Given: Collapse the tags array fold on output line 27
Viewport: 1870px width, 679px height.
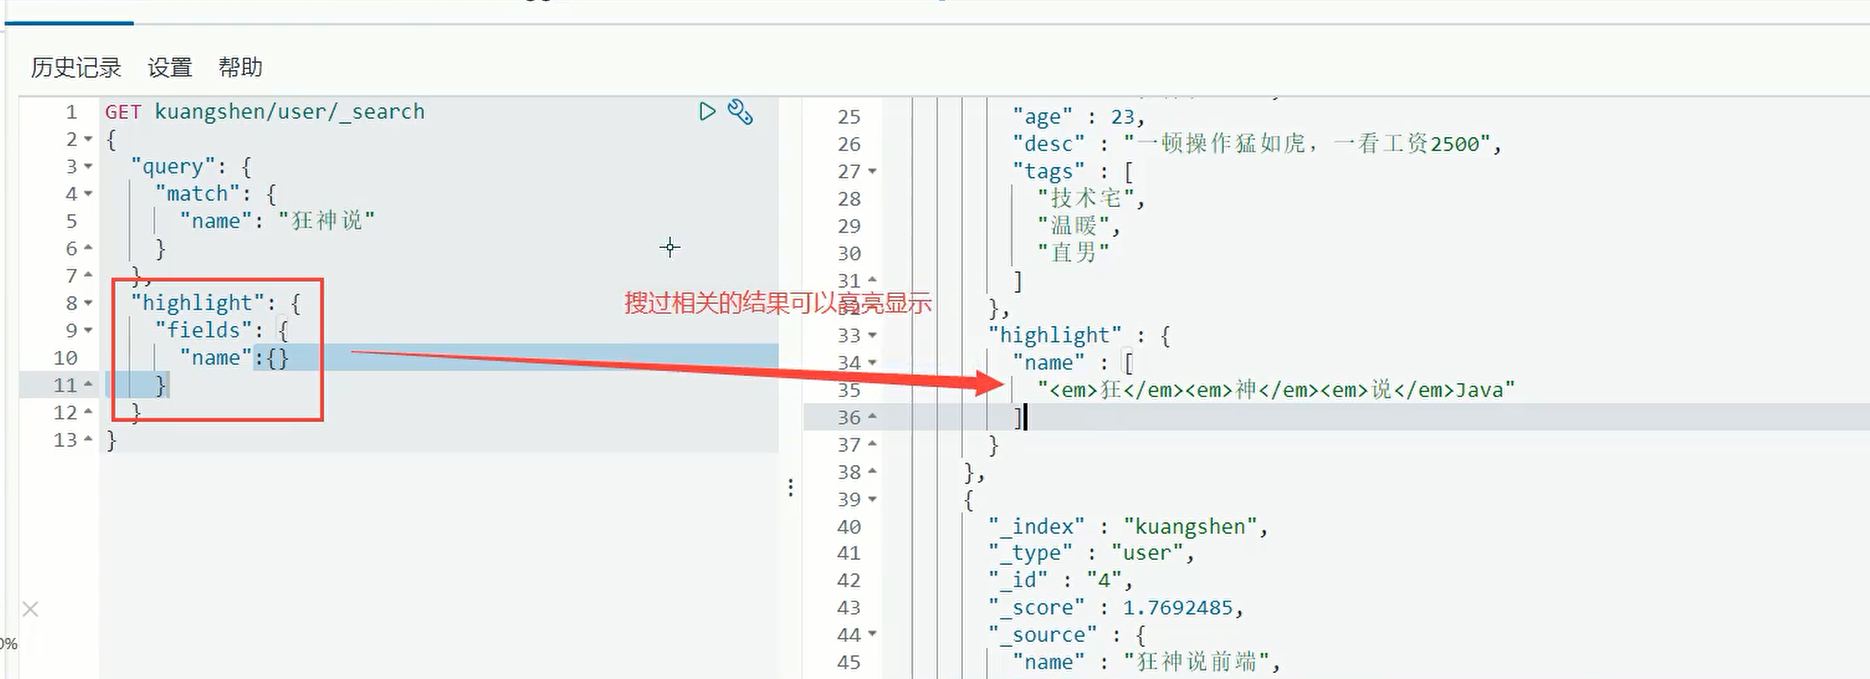Looking at the screenshot, I should (872, 172).
